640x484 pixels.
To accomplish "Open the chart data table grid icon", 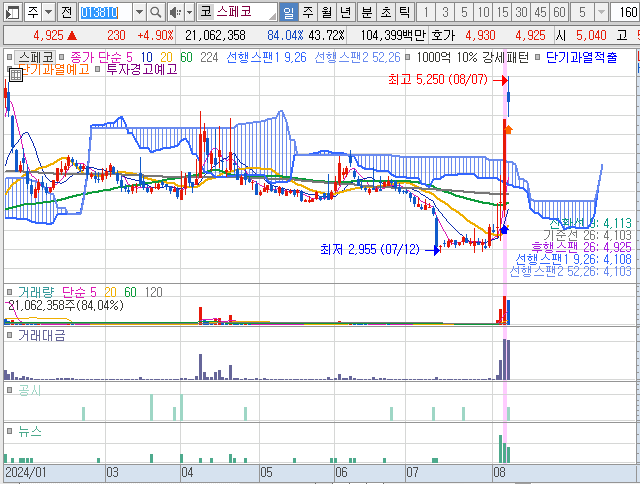I will pyautogui.click(x=16, y=75).
